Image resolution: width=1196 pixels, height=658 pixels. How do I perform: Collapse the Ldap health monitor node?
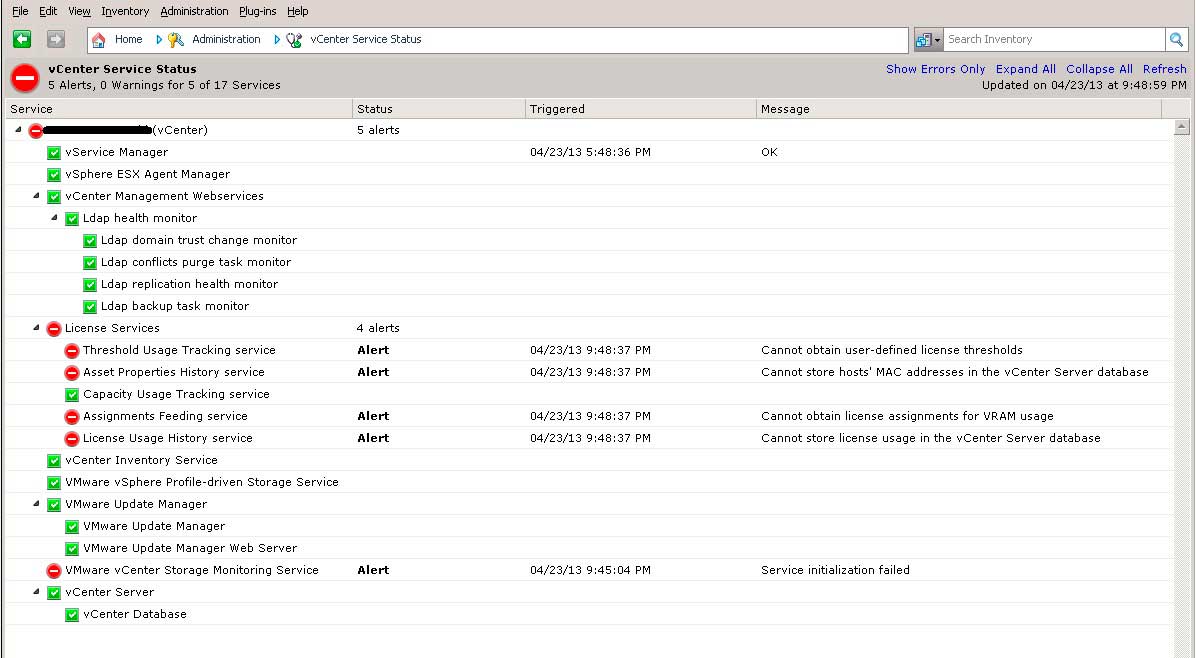(x=54, y=218)
